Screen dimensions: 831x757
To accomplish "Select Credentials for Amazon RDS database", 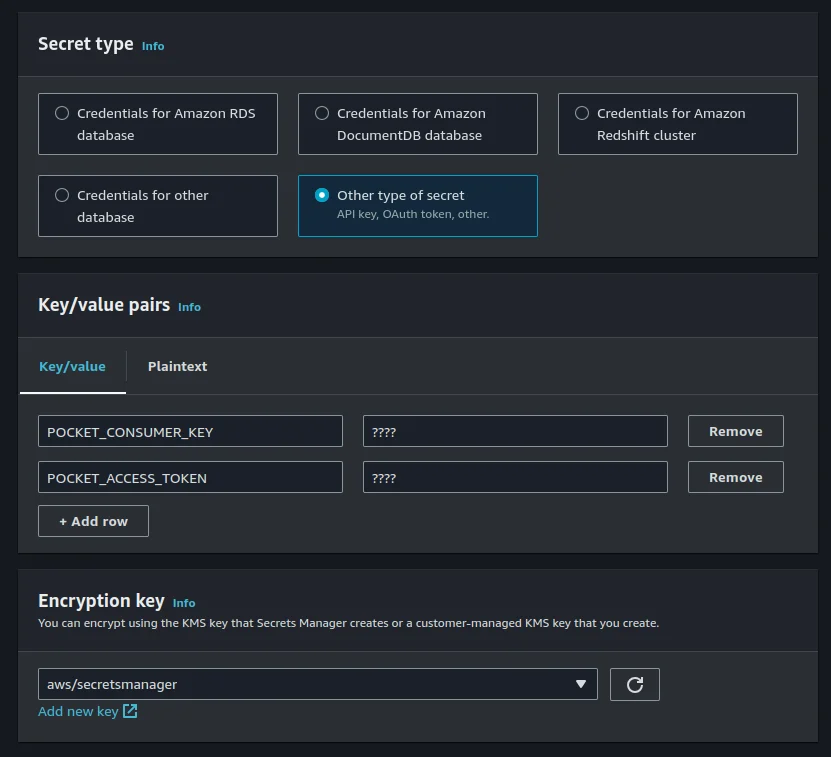I will click(62, 114).
